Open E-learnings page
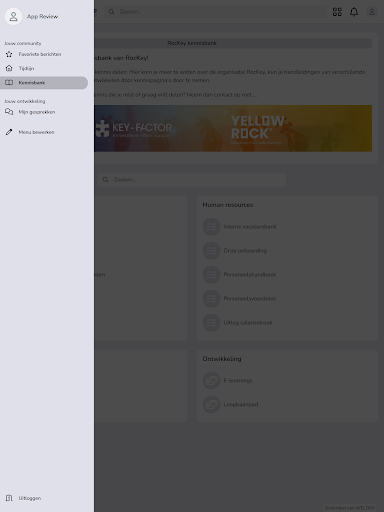 (x=238, y=380)
